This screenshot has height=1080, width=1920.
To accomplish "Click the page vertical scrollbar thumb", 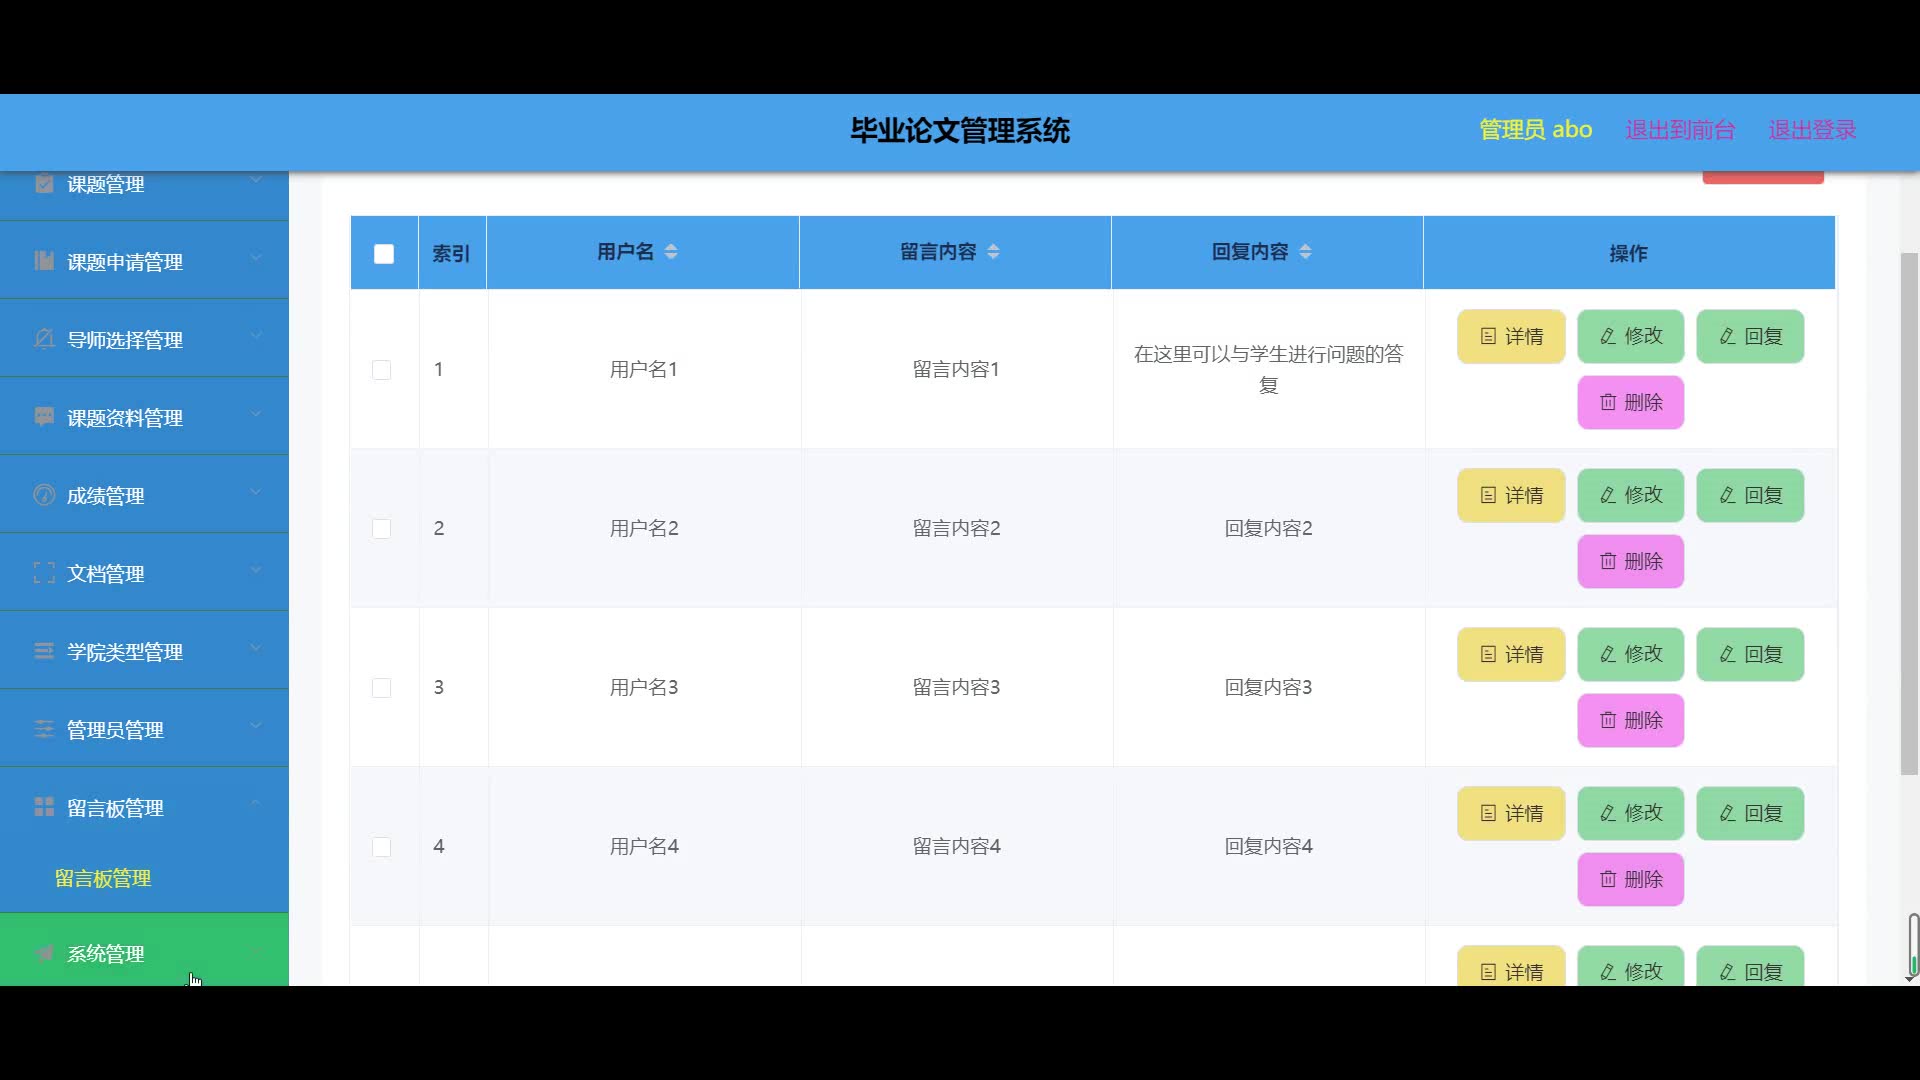I will tap(1909, 514).
